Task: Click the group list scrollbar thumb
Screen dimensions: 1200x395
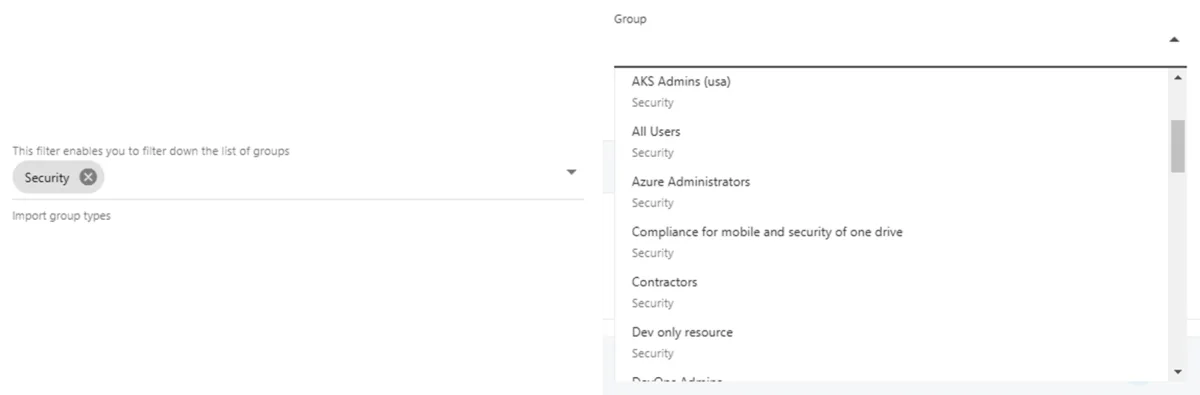Action: (x=1177, y=146)
